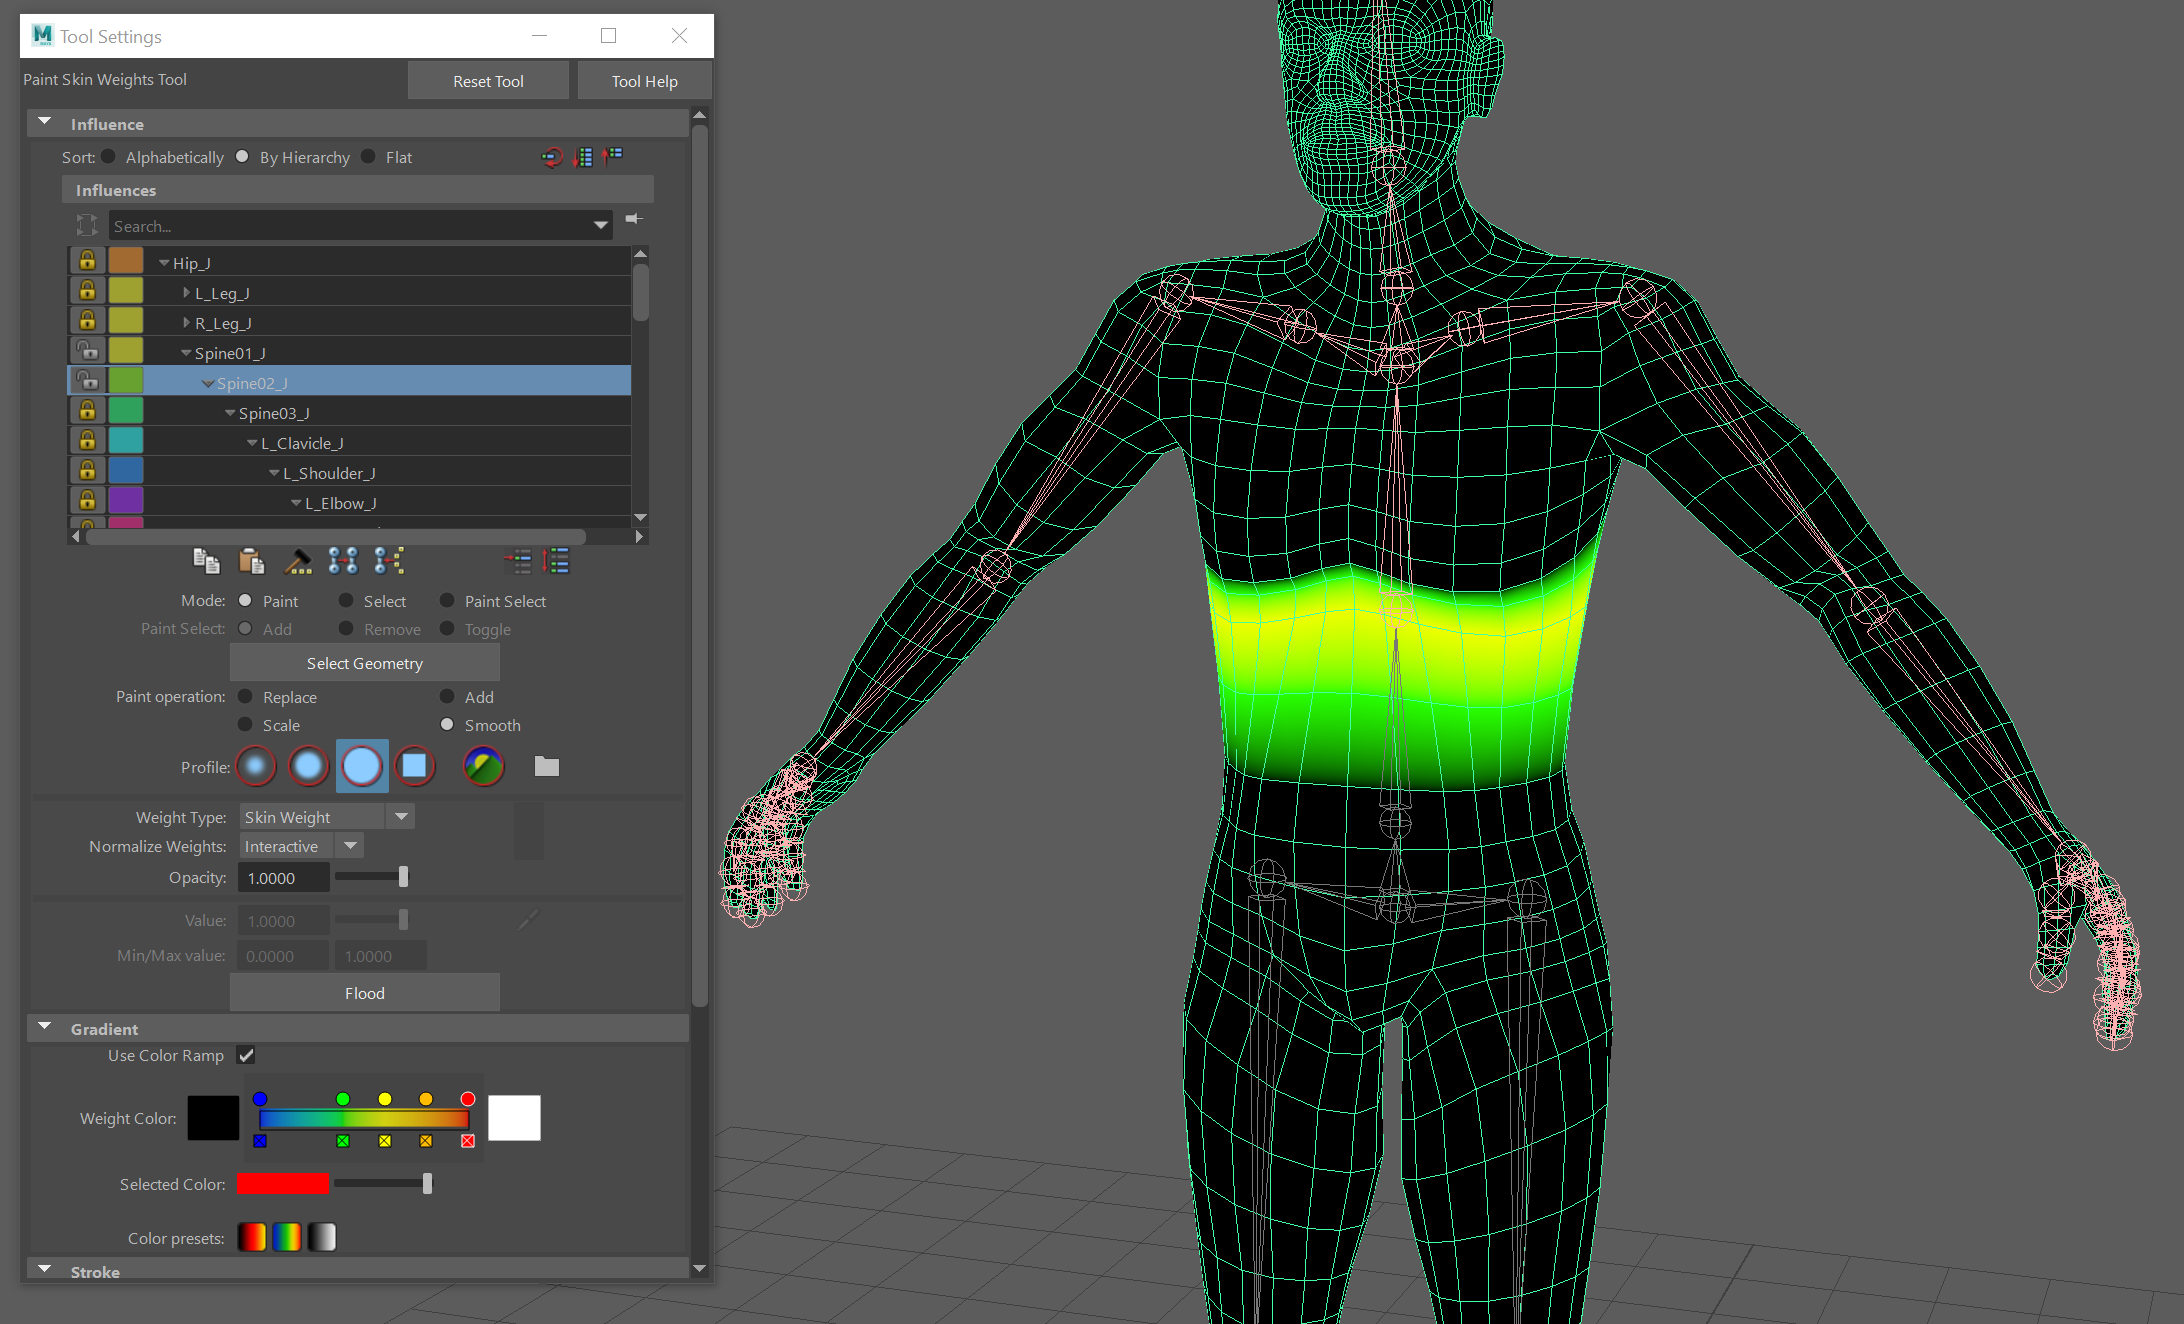Click the Weight Hammer icon
This screenshot has height=1324, width=2184.
tap(297, 561)
